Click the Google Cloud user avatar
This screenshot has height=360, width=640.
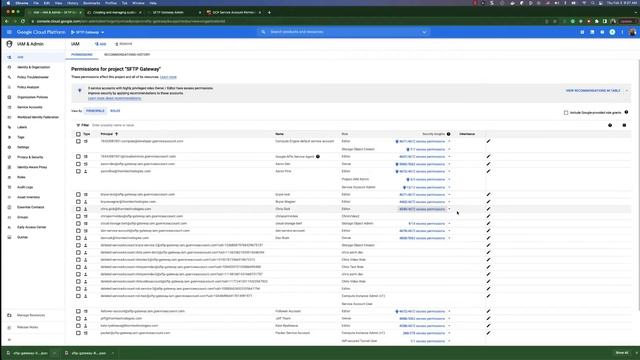tap(632, 32)
